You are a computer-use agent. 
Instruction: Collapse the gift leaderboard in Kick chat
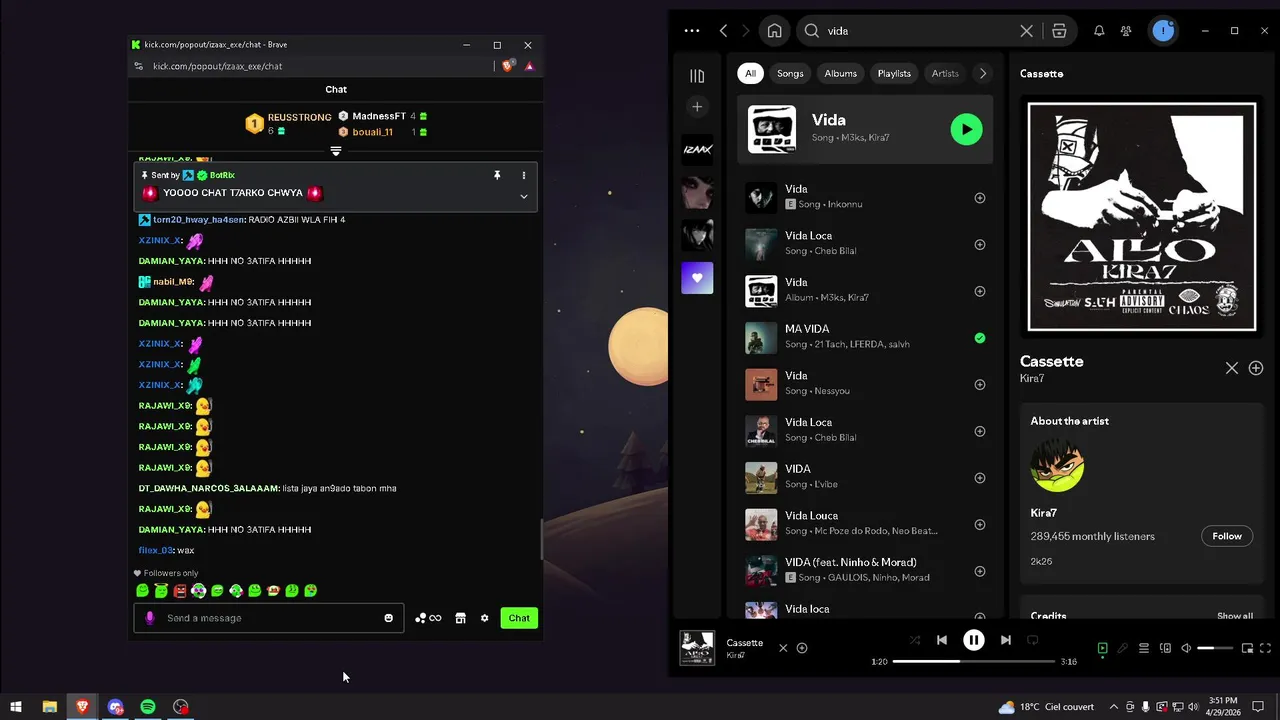click(x=336, y=151)
